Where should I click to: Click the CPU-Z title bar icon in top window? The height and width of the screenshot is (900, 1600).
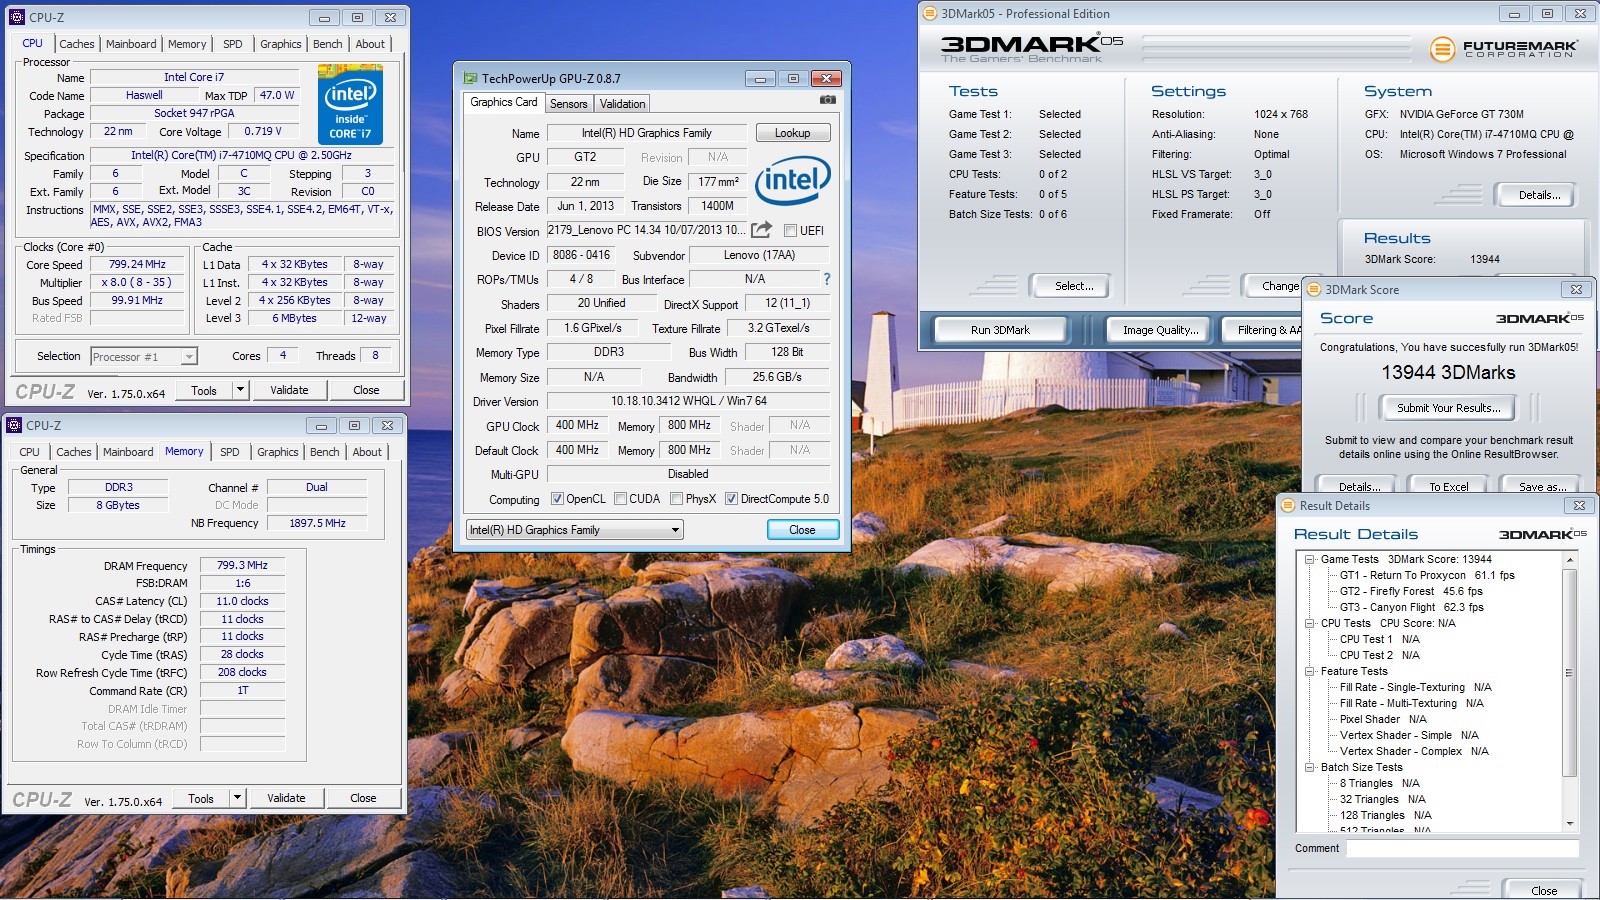click(x=16, y=17)
